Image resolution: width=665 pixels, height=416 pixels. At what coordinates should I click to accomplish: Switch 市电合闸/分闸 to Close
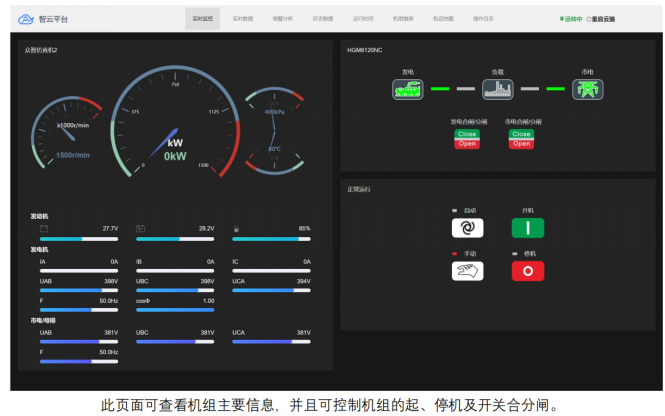click(x=520, y=133)
